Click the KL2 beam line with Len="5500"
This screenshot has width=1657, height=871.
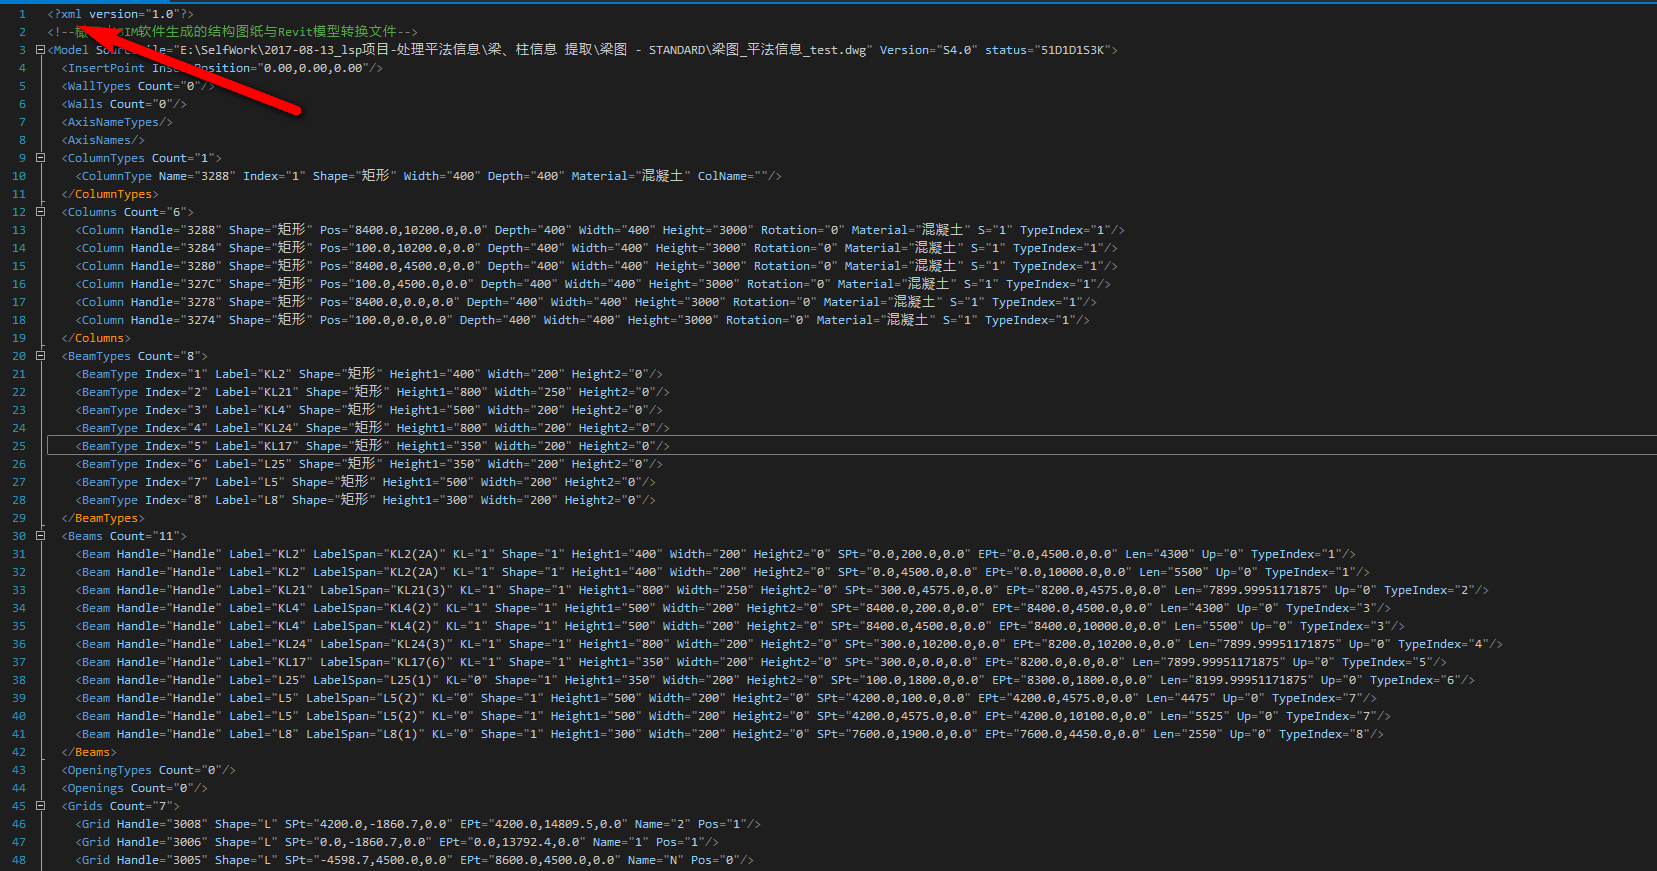click(722, 572)
